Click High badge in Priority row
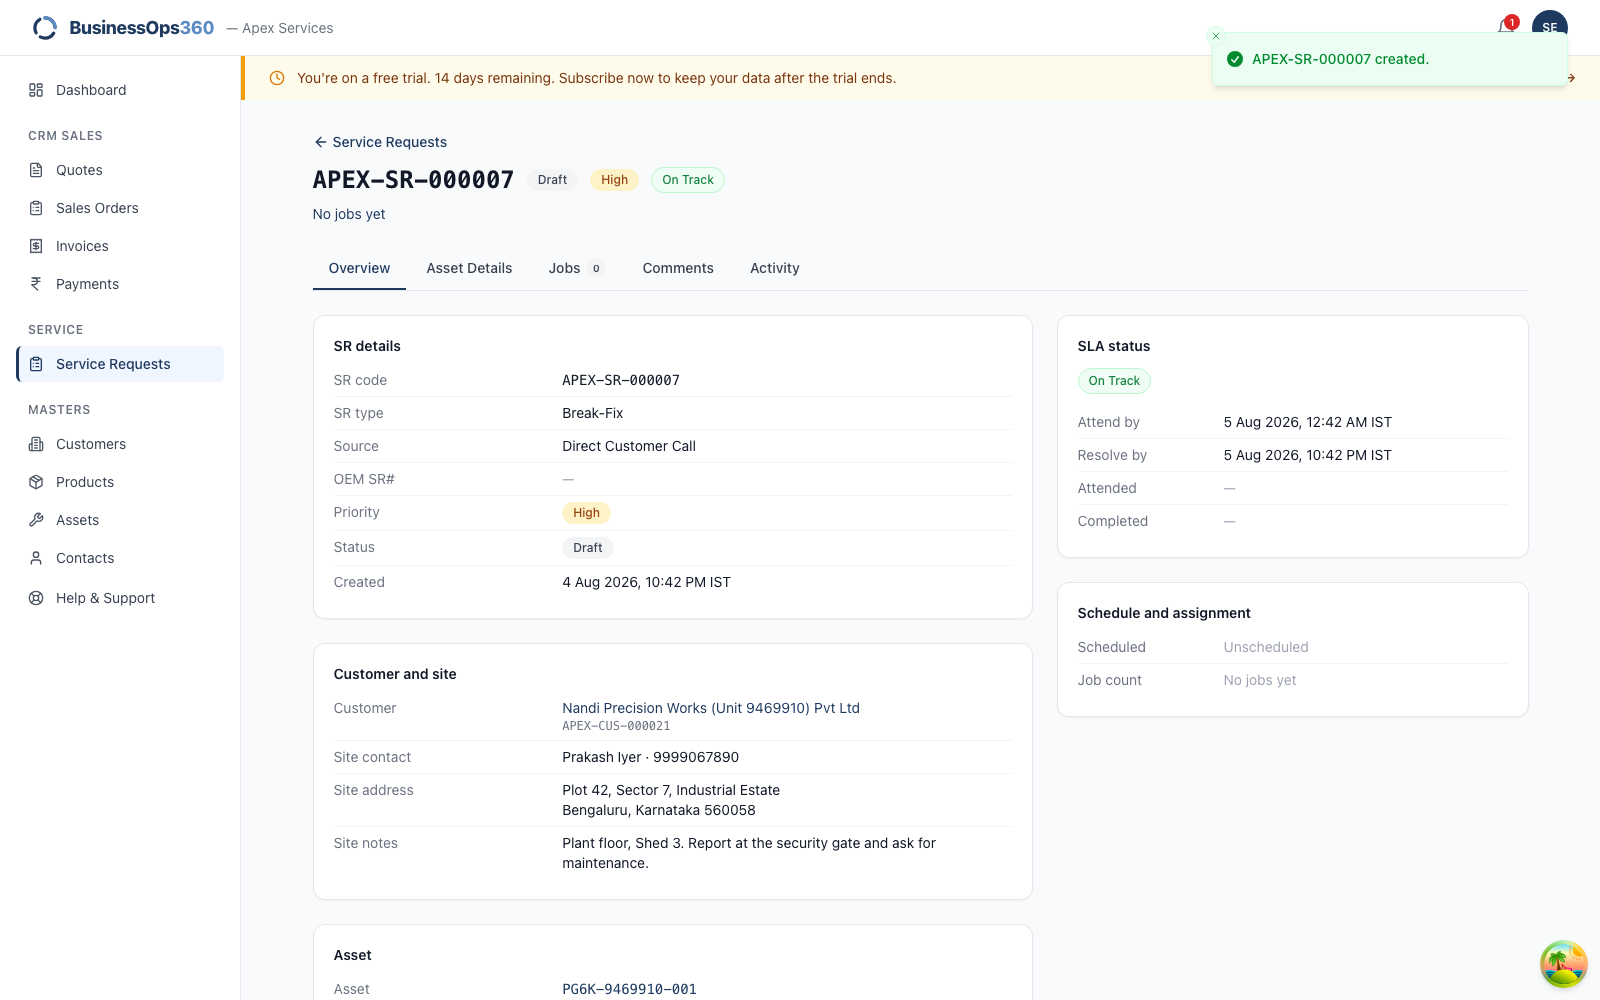 point(587,513)
